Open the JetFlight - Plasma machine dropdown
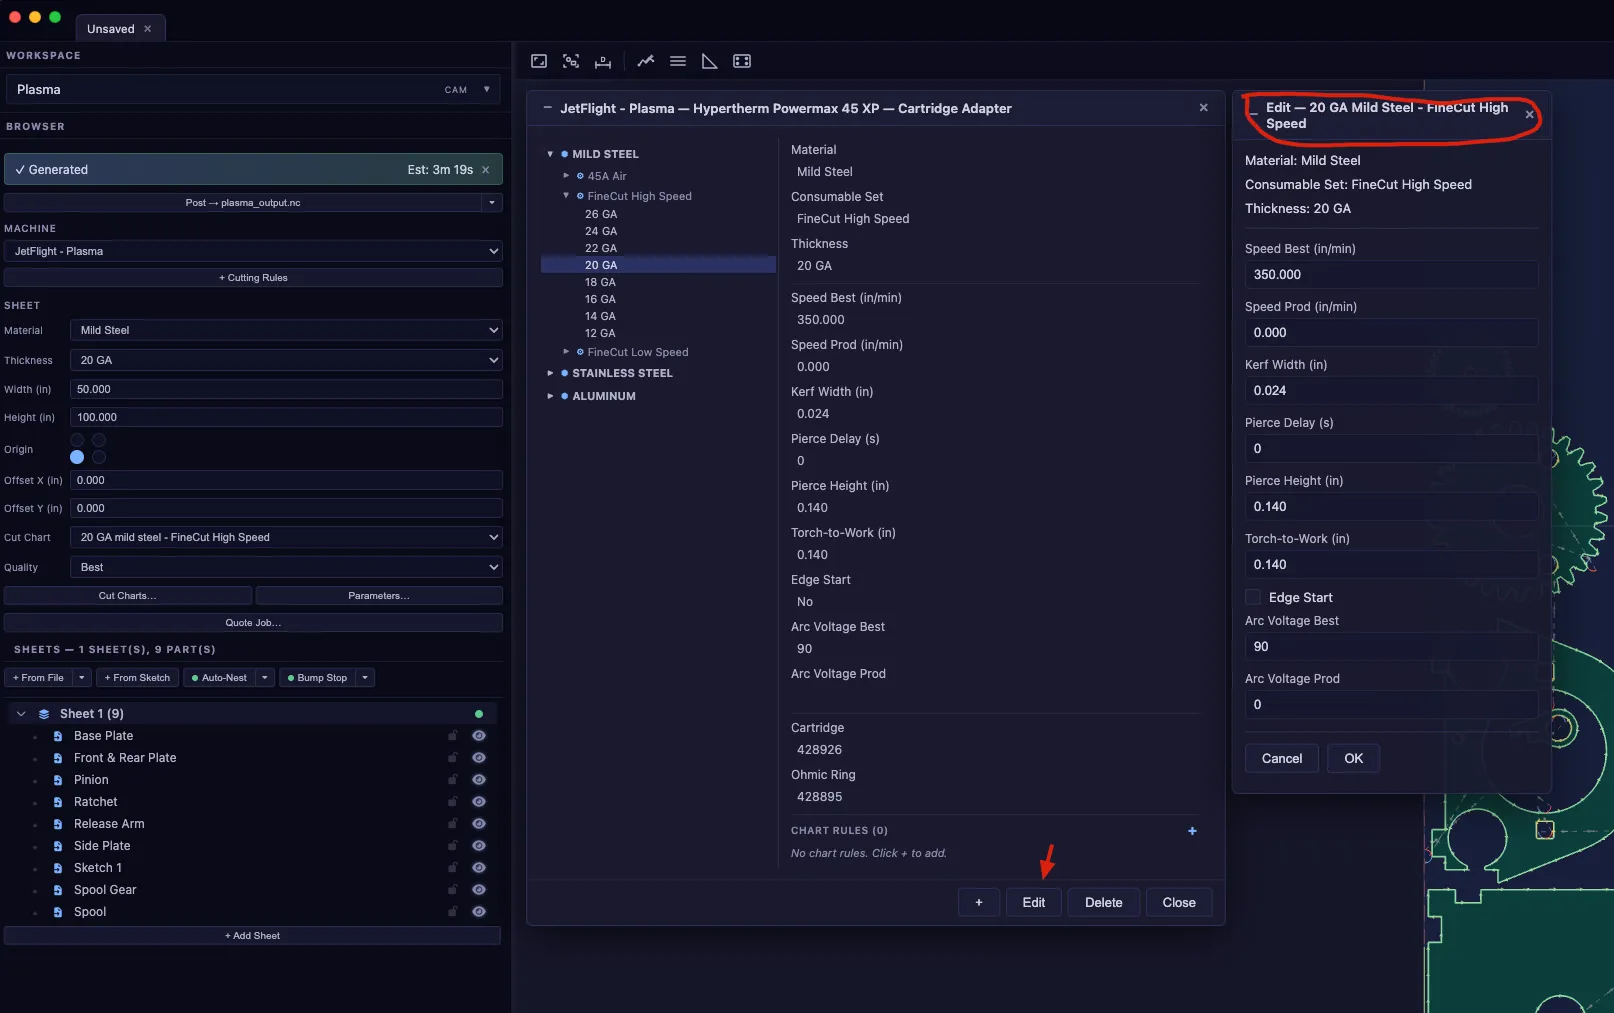 point(253,251)
